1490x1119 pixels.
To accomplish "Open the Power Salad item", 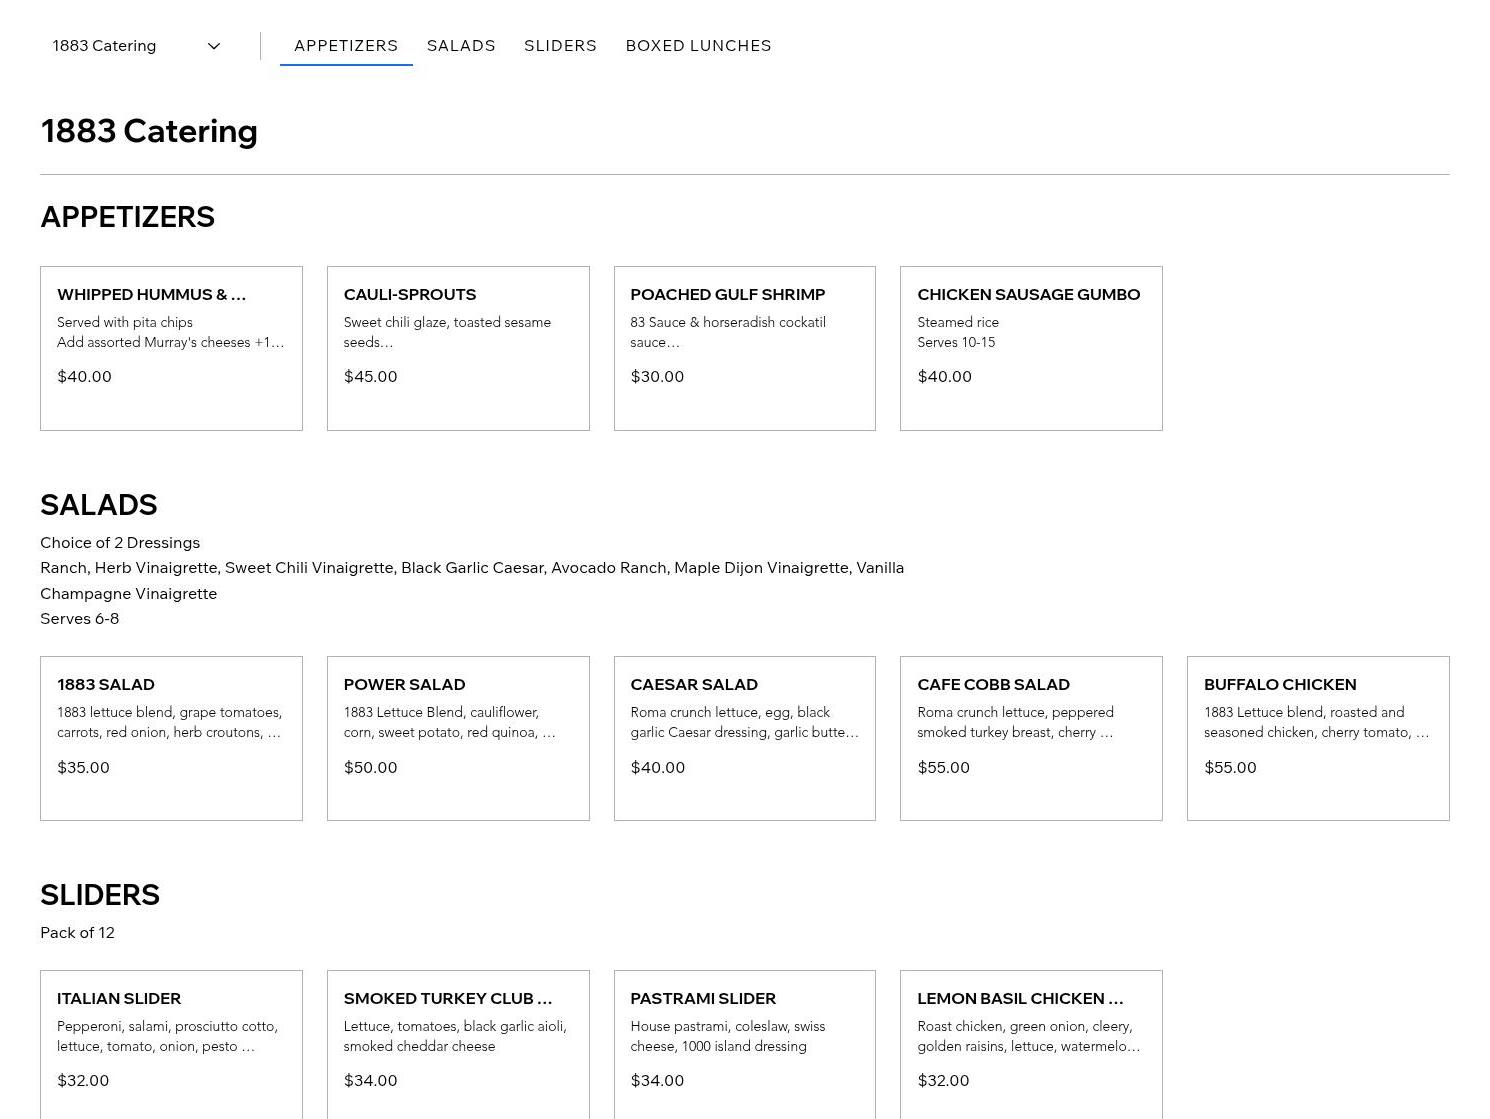I will (458, 738).
